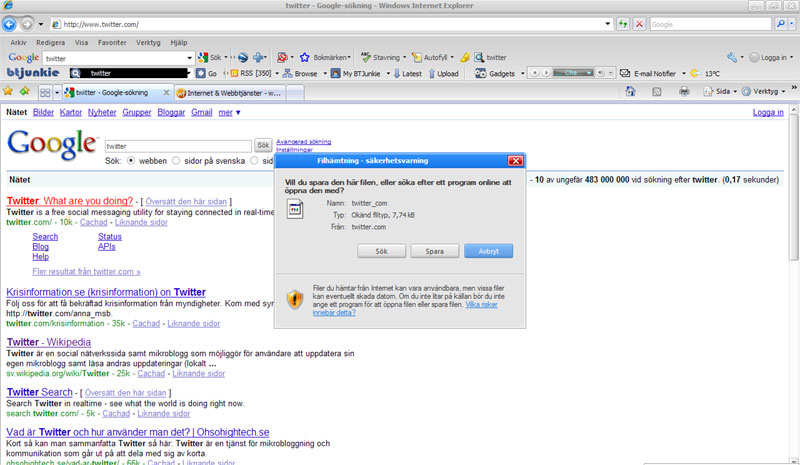The image size is (800, 465).
Task: Click the magnifier search icon by Google box
Action: tap(780, 24)
